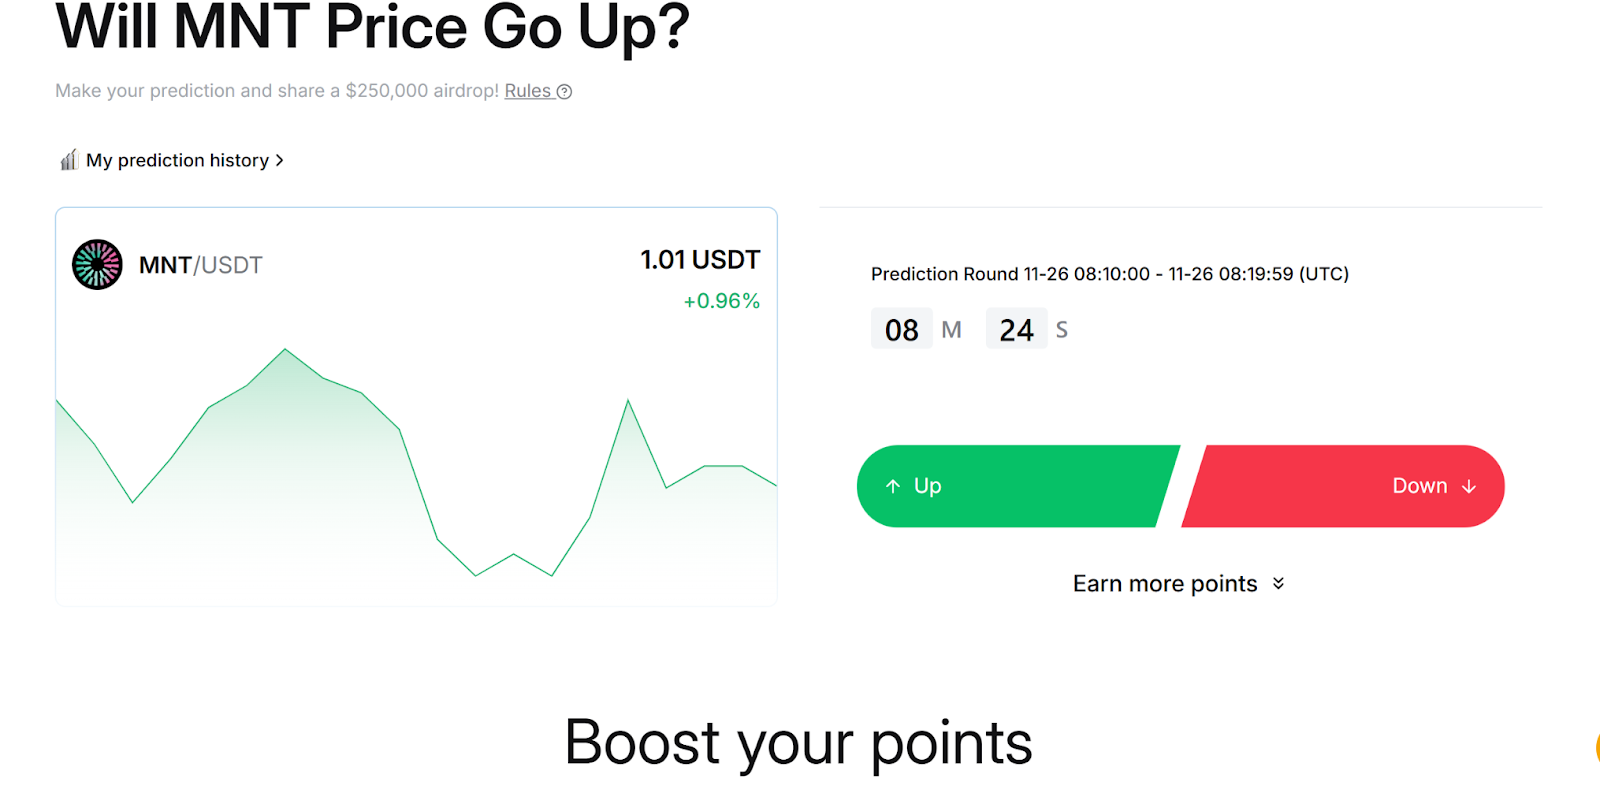Click the highest peak of the price chart
This screenshot has height=787, width=1600.
[x=285, y=349]
